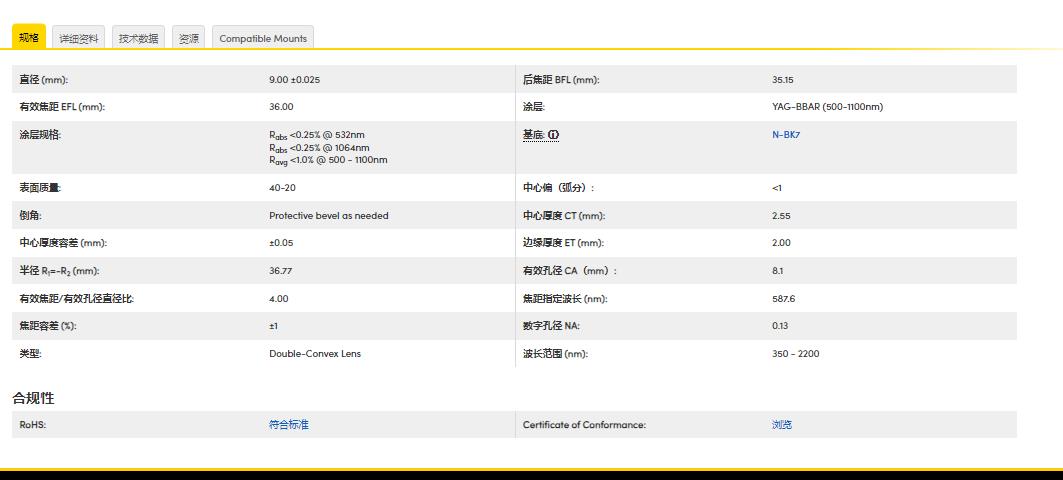Click the 35.15 back focal length value
The height and width of the screenshot is (480, 1063).
tap(782, 80)
